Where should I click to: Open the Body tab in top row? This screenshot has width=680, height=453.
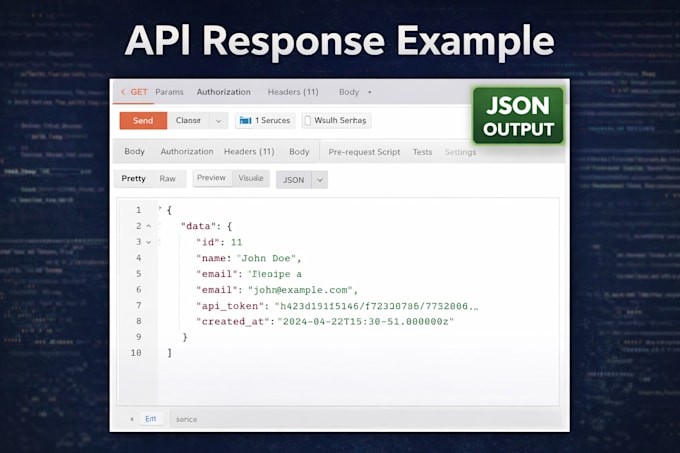(x=349, y=92)
